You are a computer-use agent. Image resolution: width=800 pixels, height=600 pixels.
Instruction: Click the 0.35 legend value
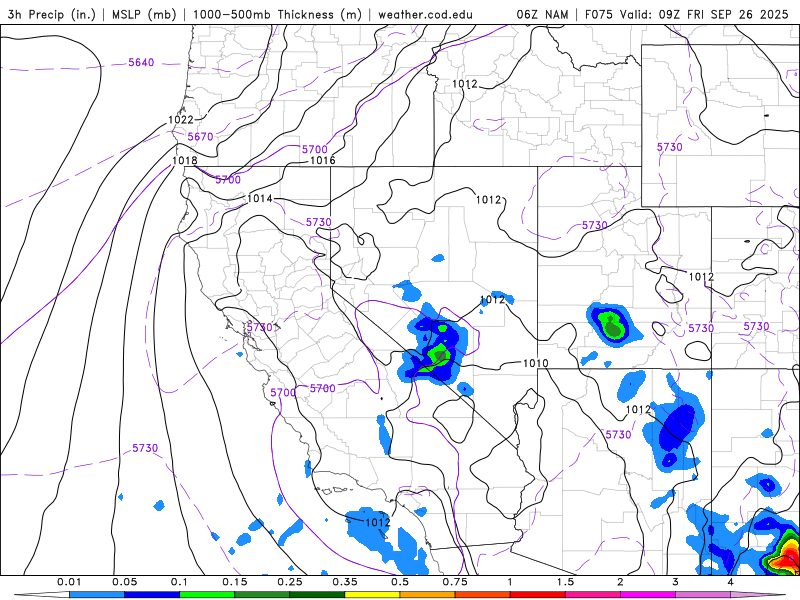[345, 582]
